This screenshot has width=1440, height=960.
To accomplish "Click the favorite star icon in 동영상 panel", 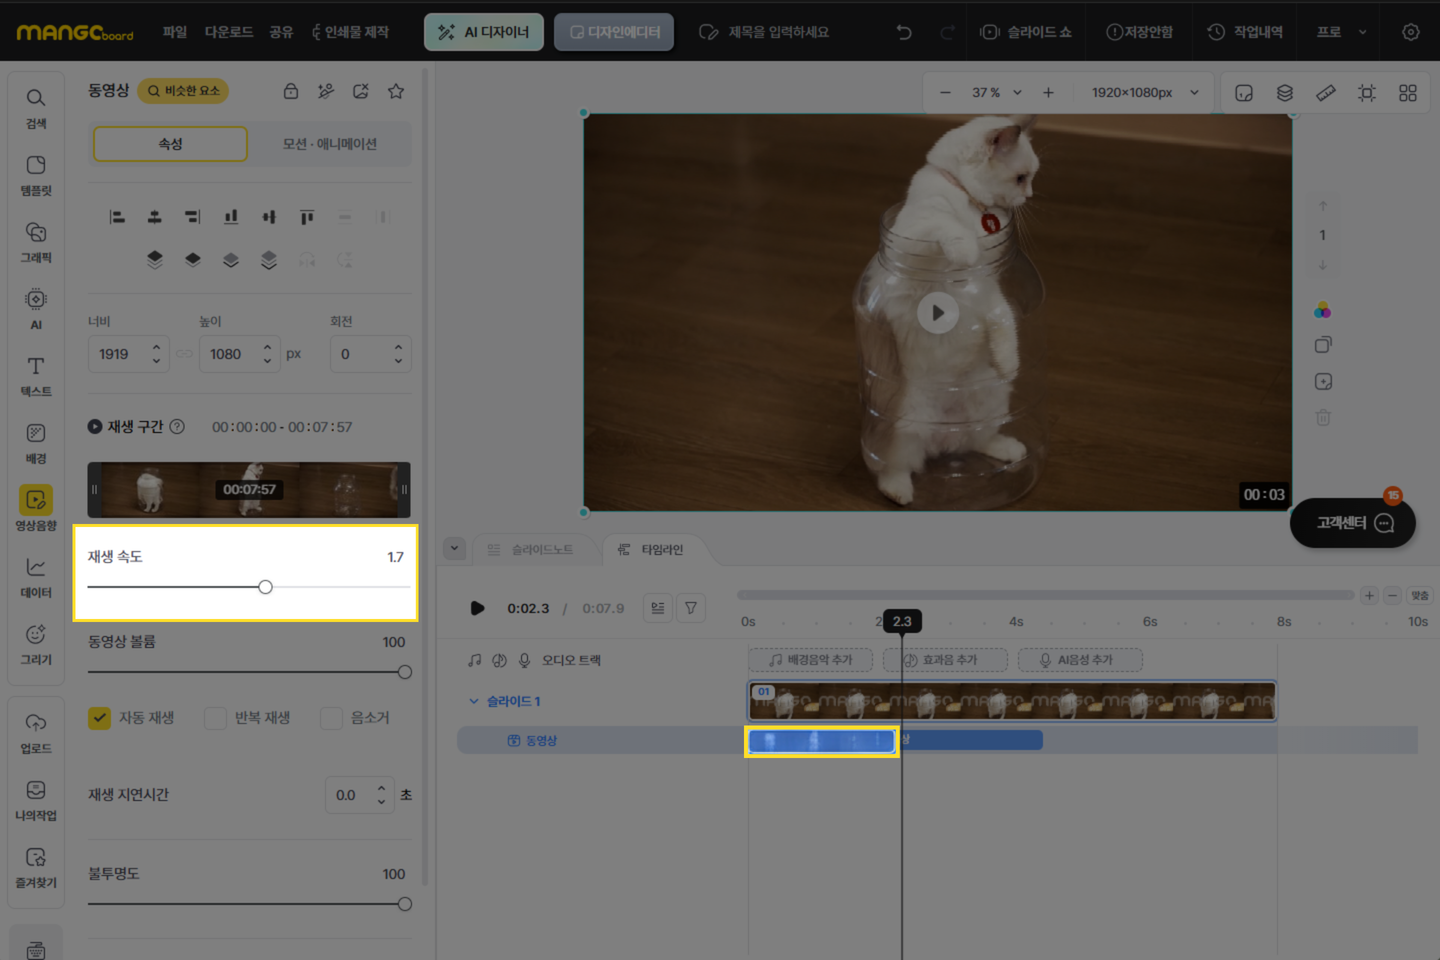I will coord(396,91).
